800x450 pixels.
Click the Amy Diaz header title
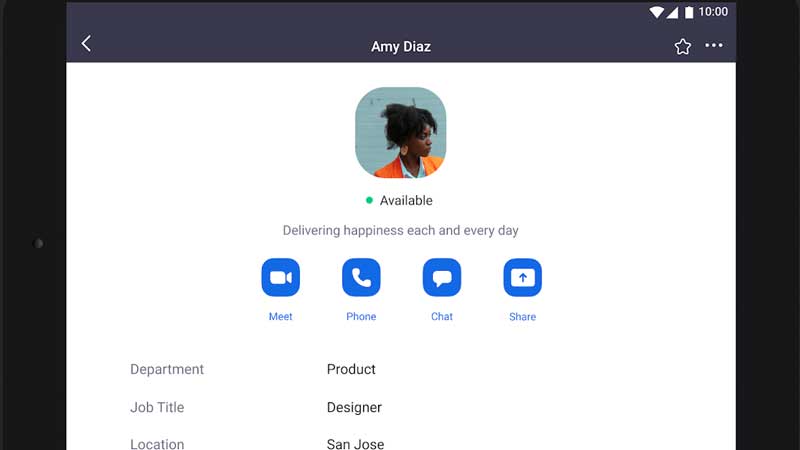click(401, 46)
